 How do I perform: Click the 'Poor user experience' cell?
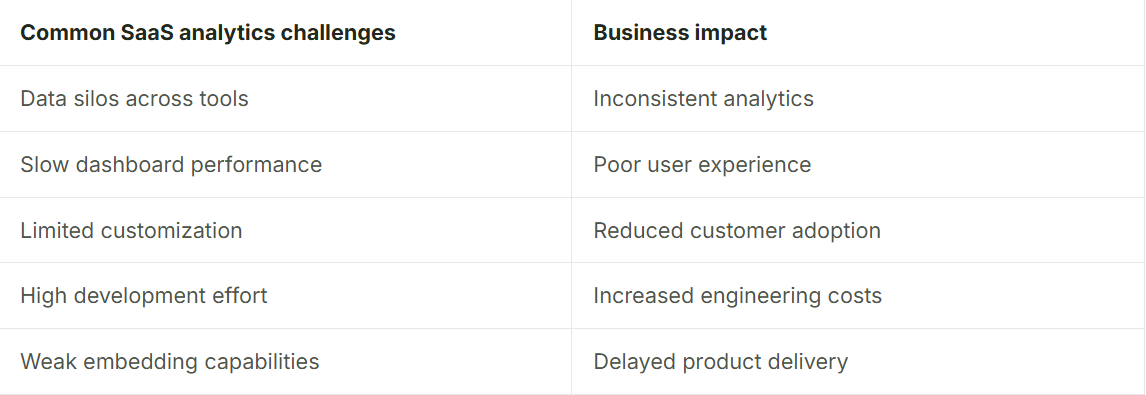[x=858, y=165]
